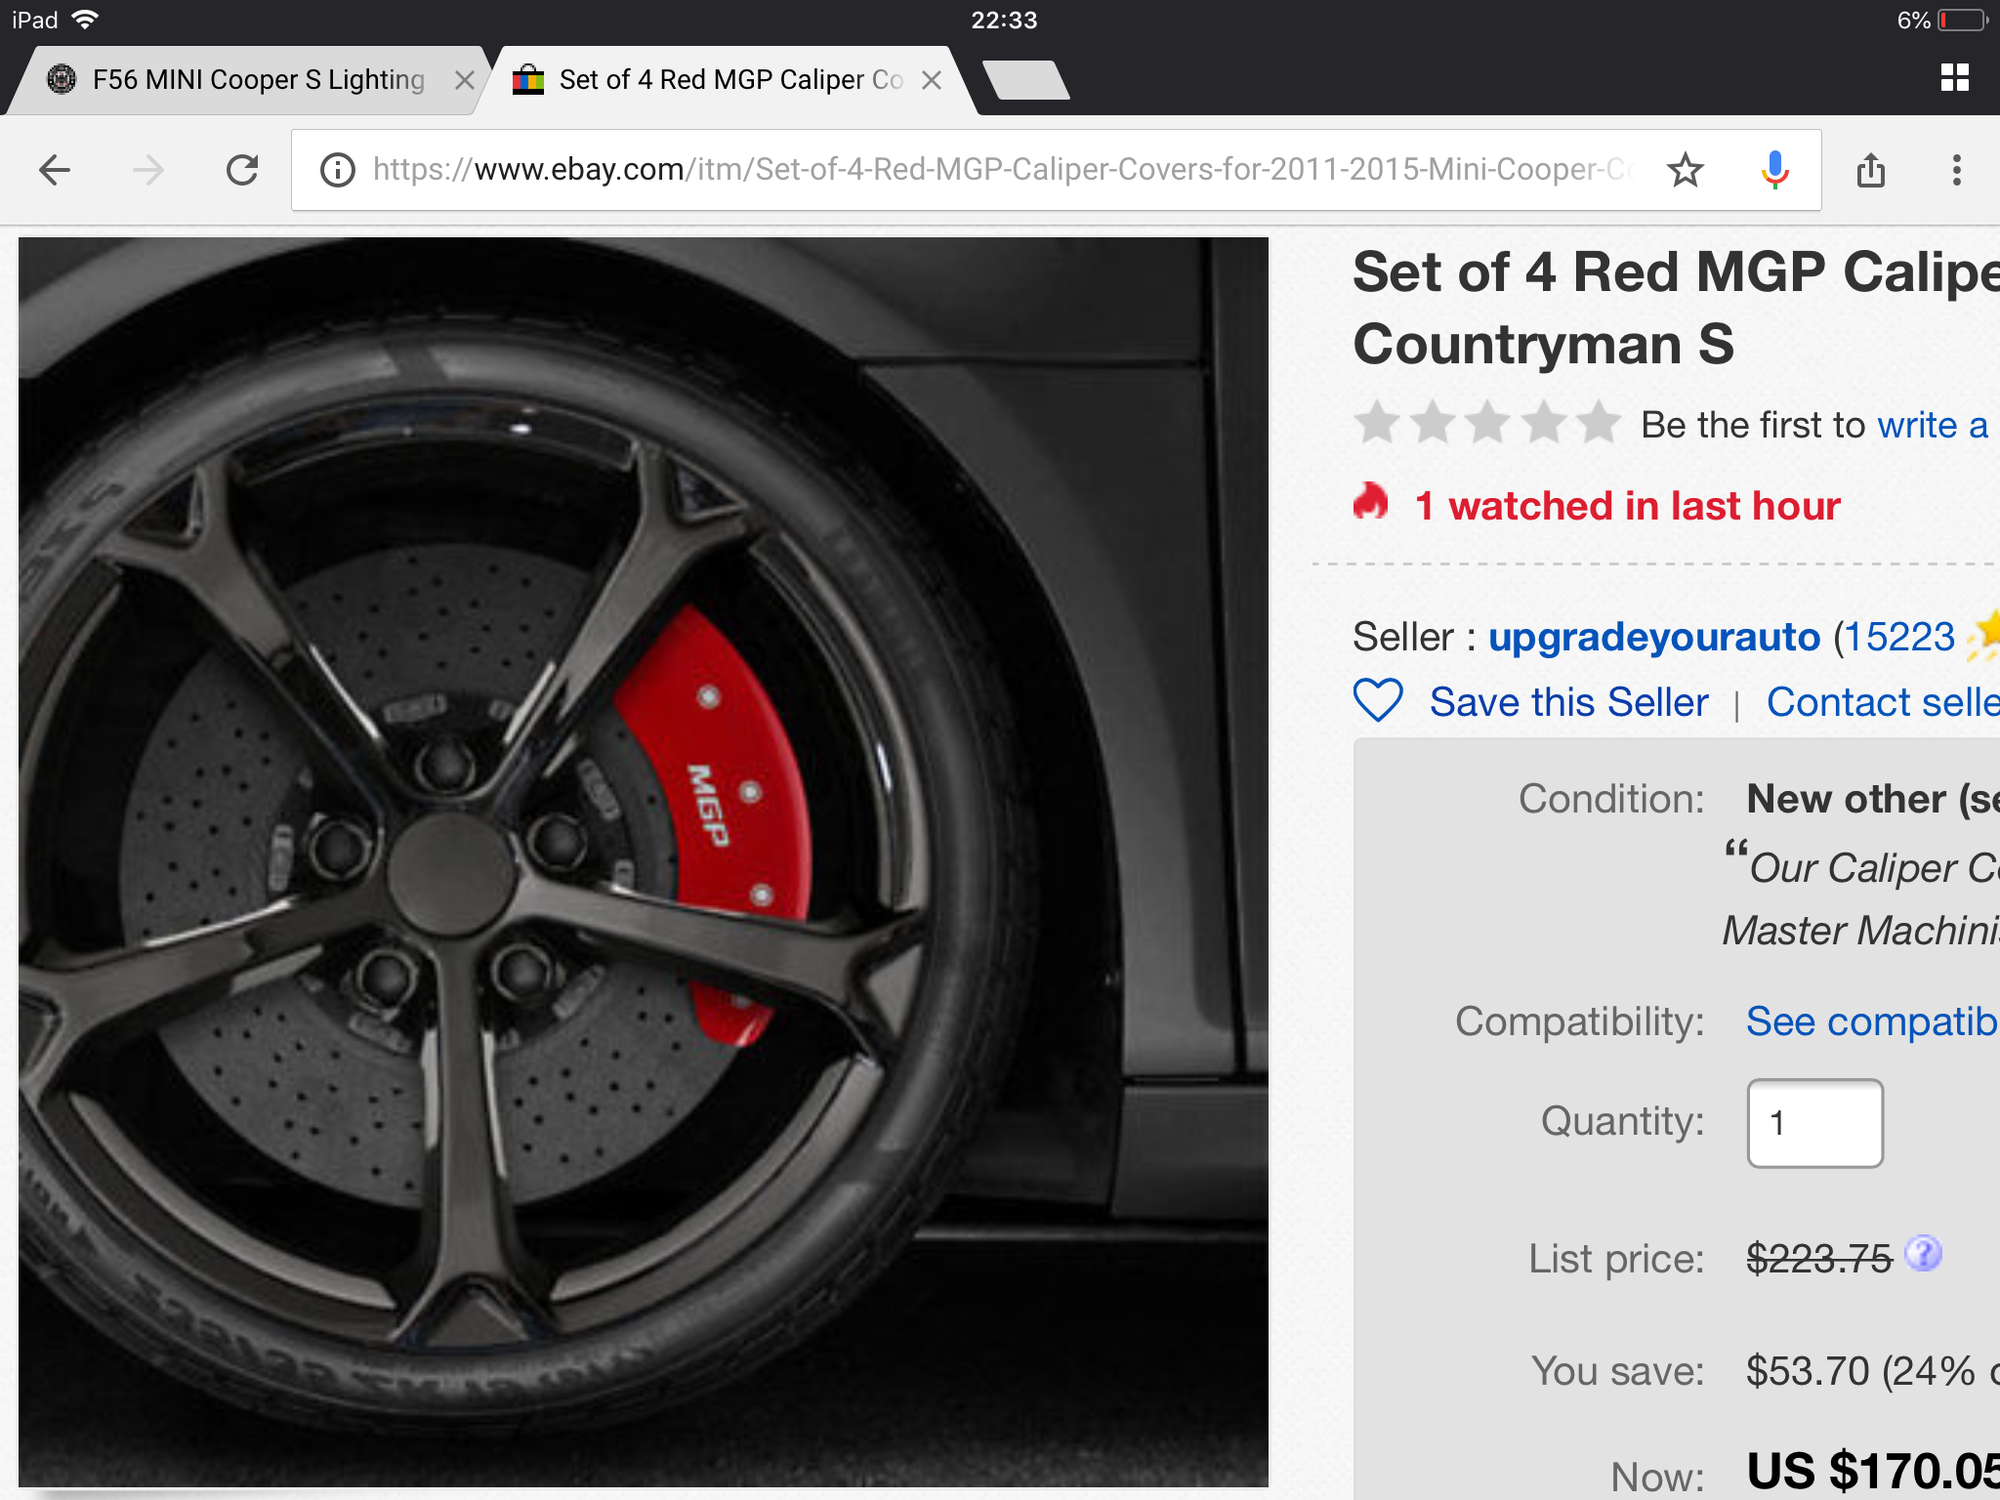2000x1500 pixels.
Task: Go back to the previous page
Action: [x=55, y=170]
